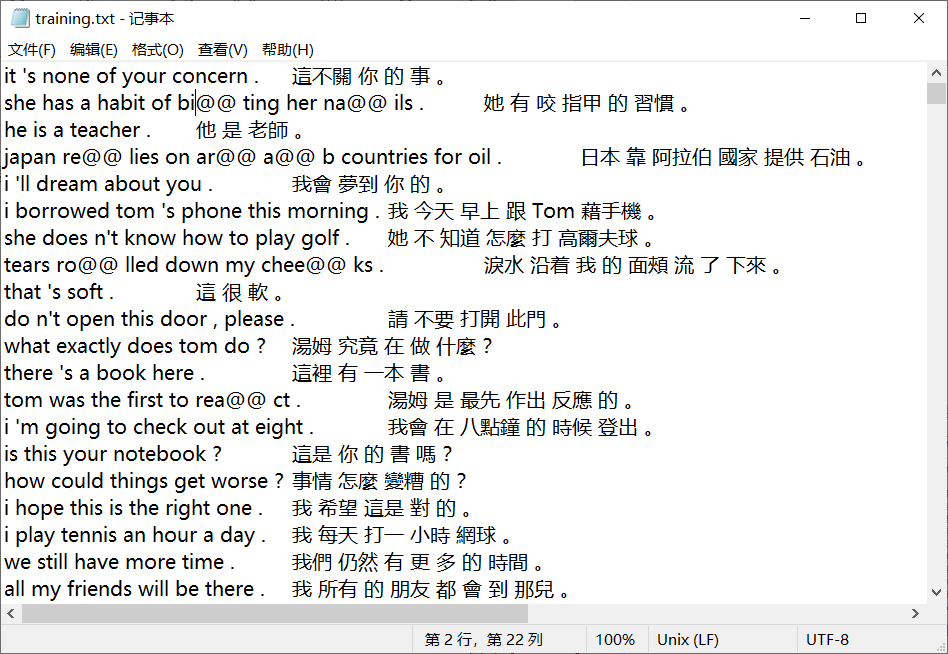Viewport: 948px width, 654px height.
Task: Open the 查看(V) menu
Action: 222,50
